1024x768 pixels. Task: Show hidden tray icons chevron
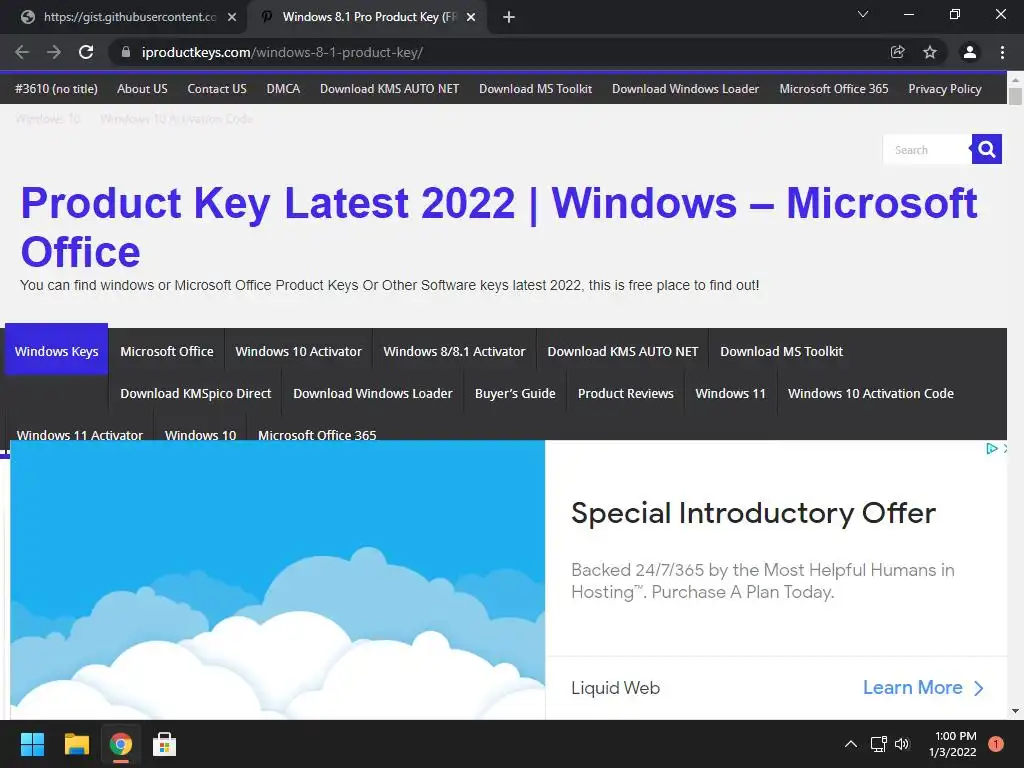tap(851, 744)
